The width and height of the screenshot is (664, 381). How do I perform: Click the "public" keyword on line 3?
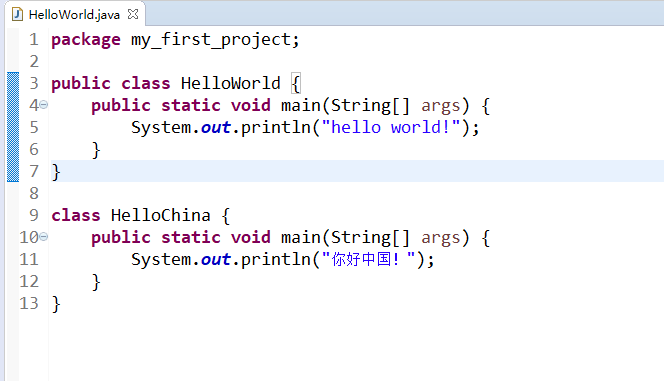coord(81,83)
